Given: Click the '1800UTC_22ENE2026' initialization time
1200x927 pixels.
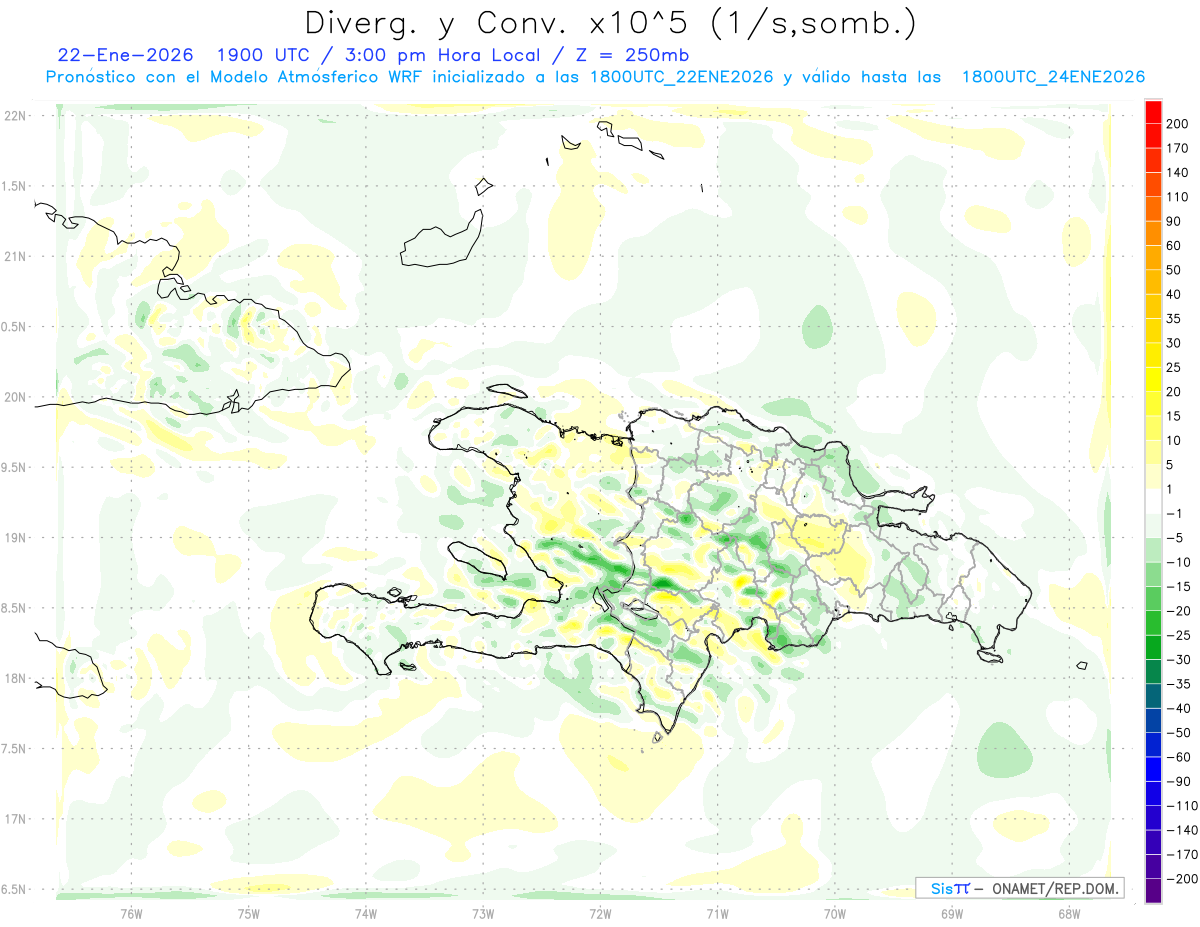Looking at the screenshot, I should pos(682,77).
